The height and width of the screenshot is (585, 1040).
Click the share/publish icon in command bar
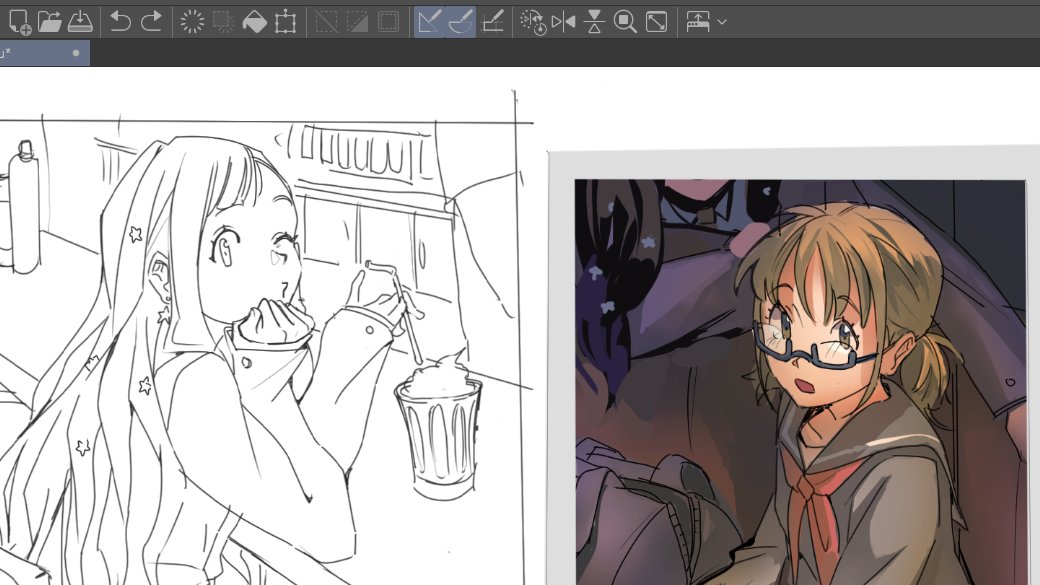698,22
